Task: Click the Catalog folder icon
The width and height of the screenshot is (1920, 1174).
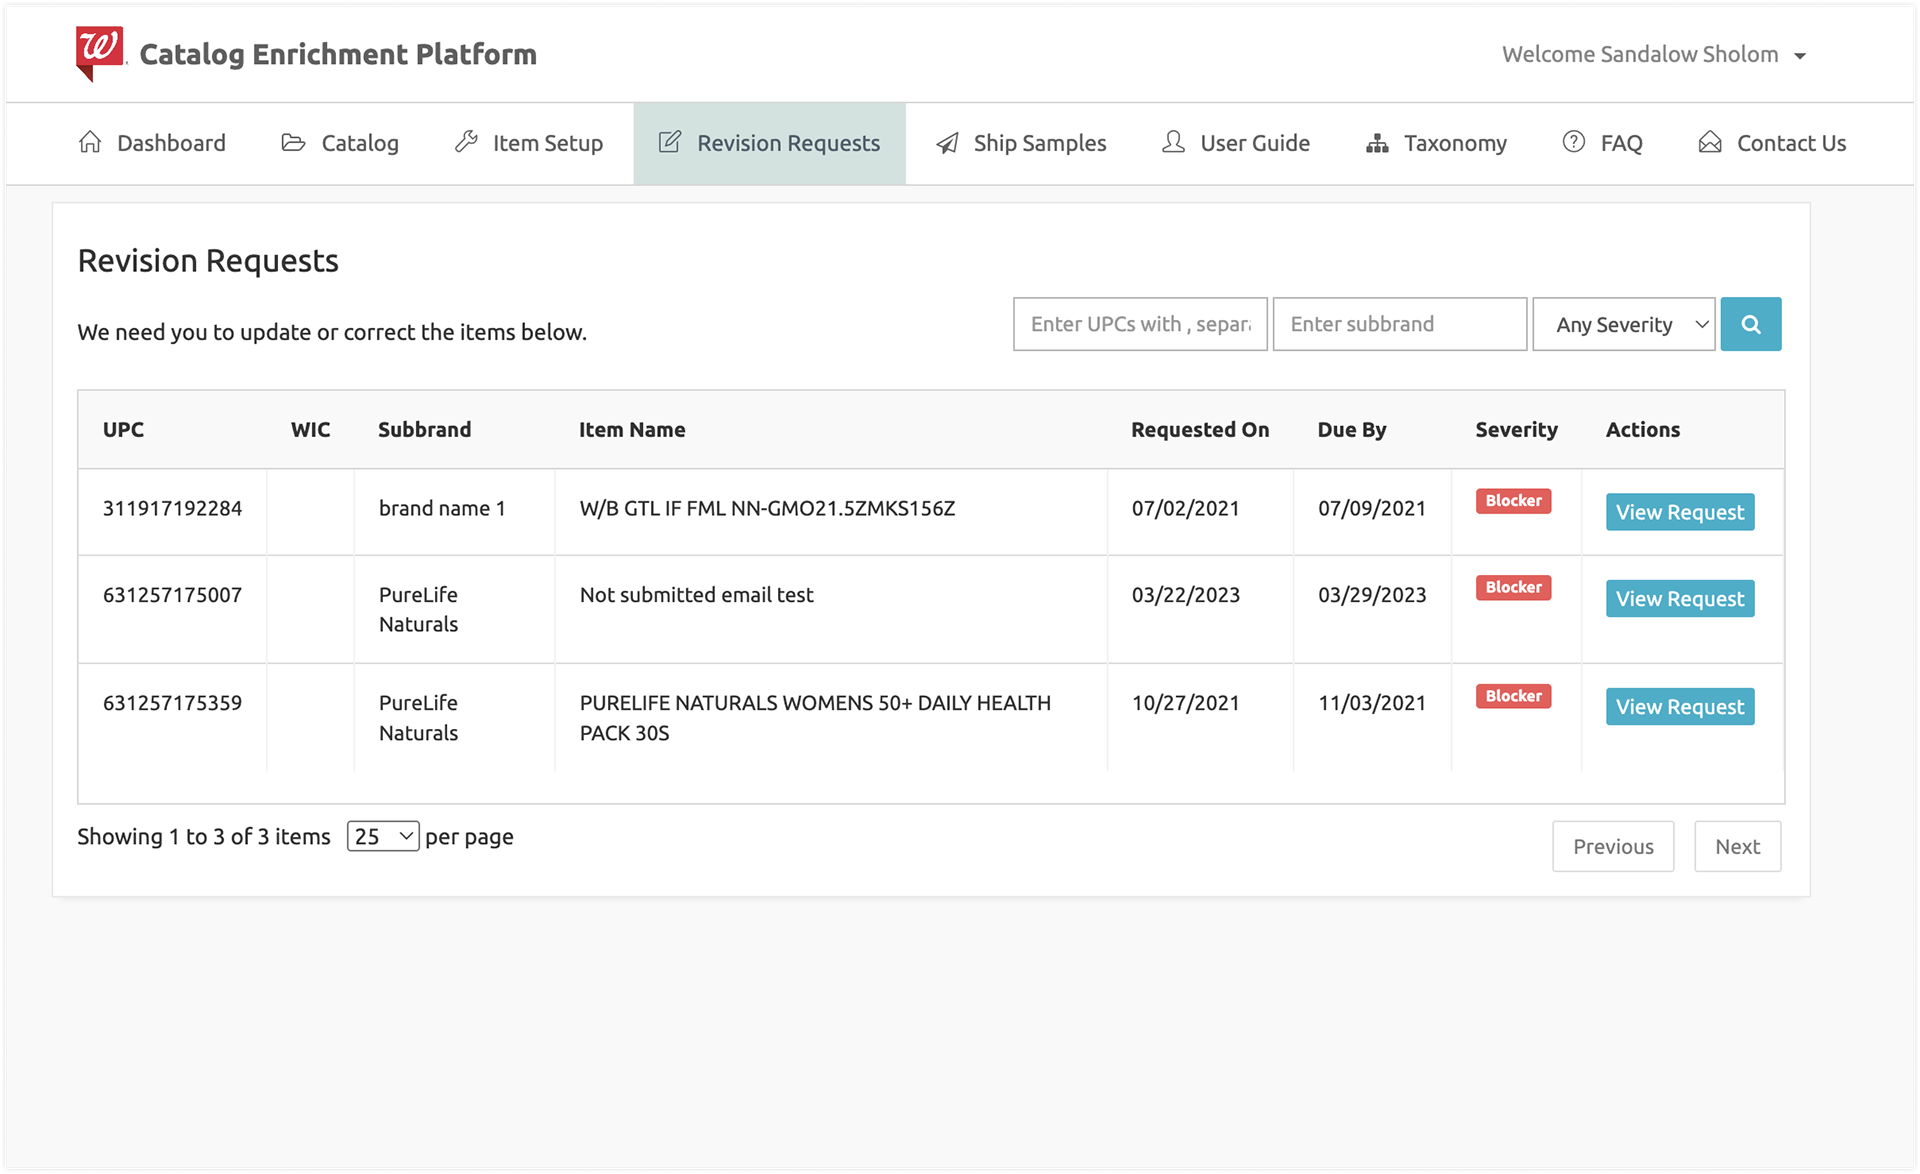Action: point(293,142)
